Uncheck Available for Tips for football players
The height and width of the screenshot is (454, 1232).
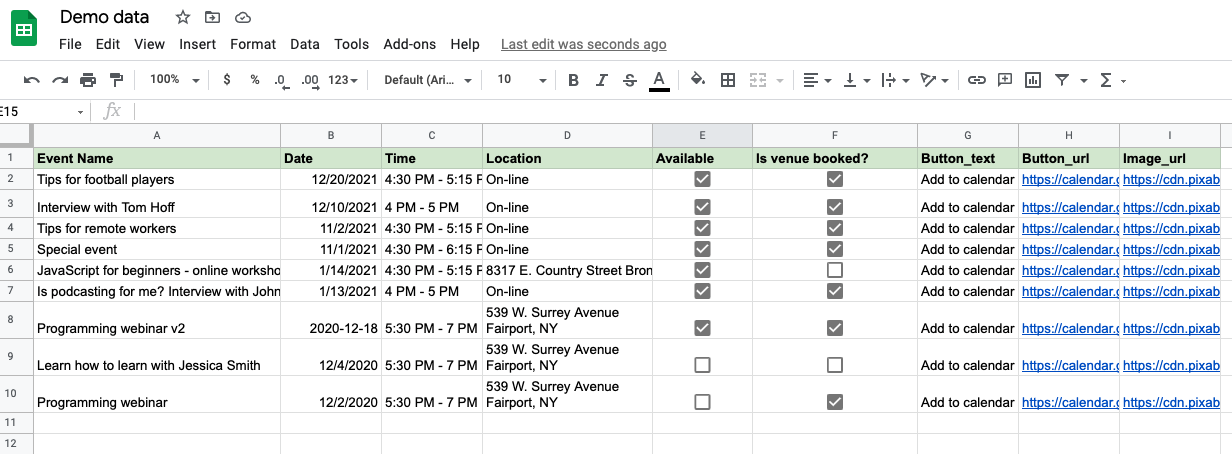702,179
